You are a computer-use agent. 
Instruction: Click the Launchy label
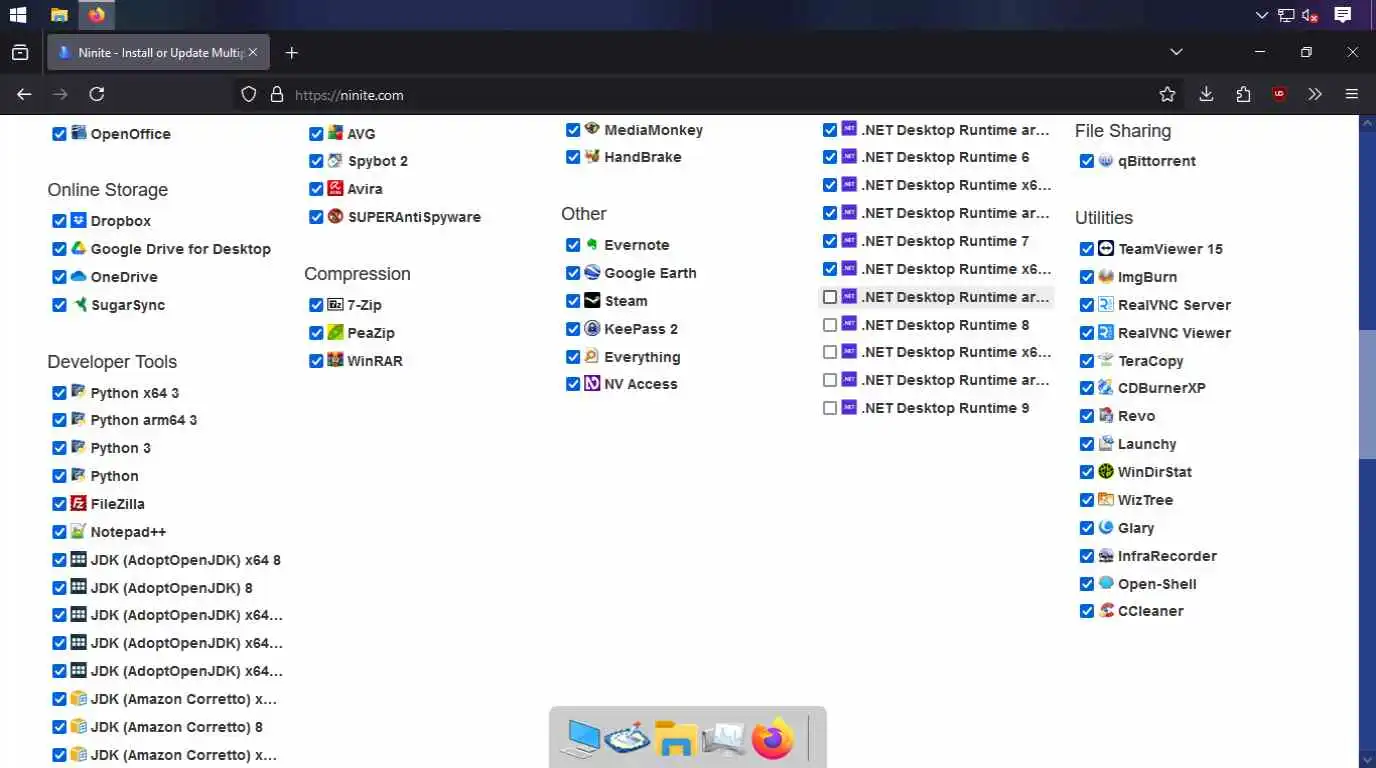point(1147,444)
